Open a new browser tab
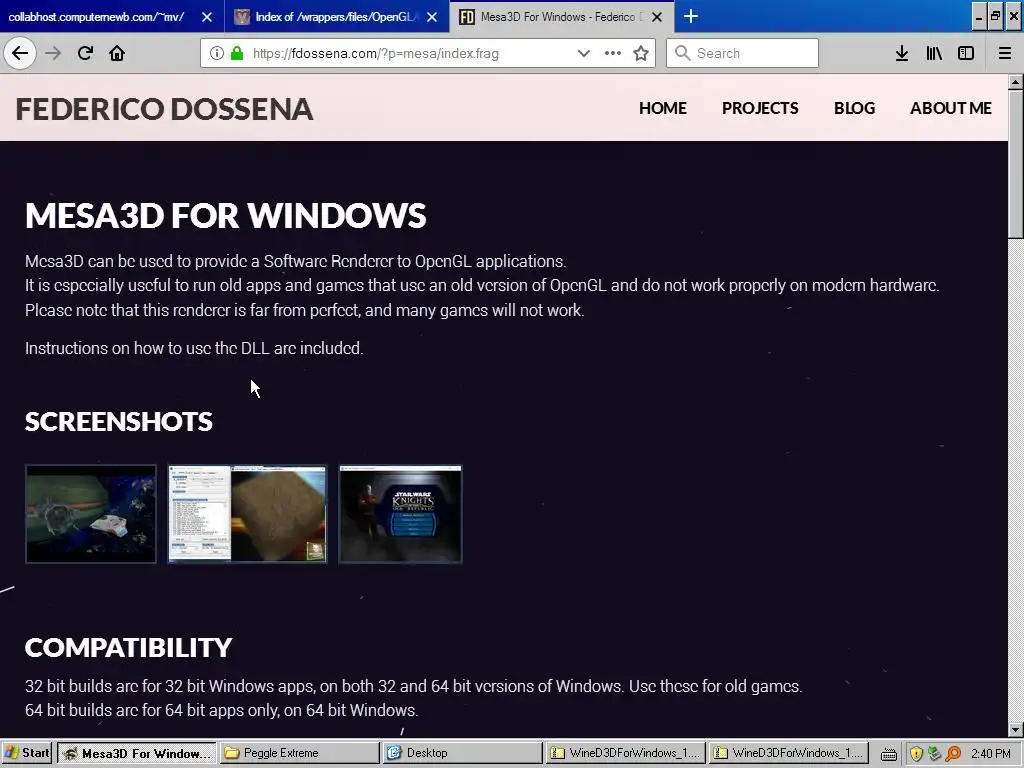1024x768 pixels. (691, 16)
